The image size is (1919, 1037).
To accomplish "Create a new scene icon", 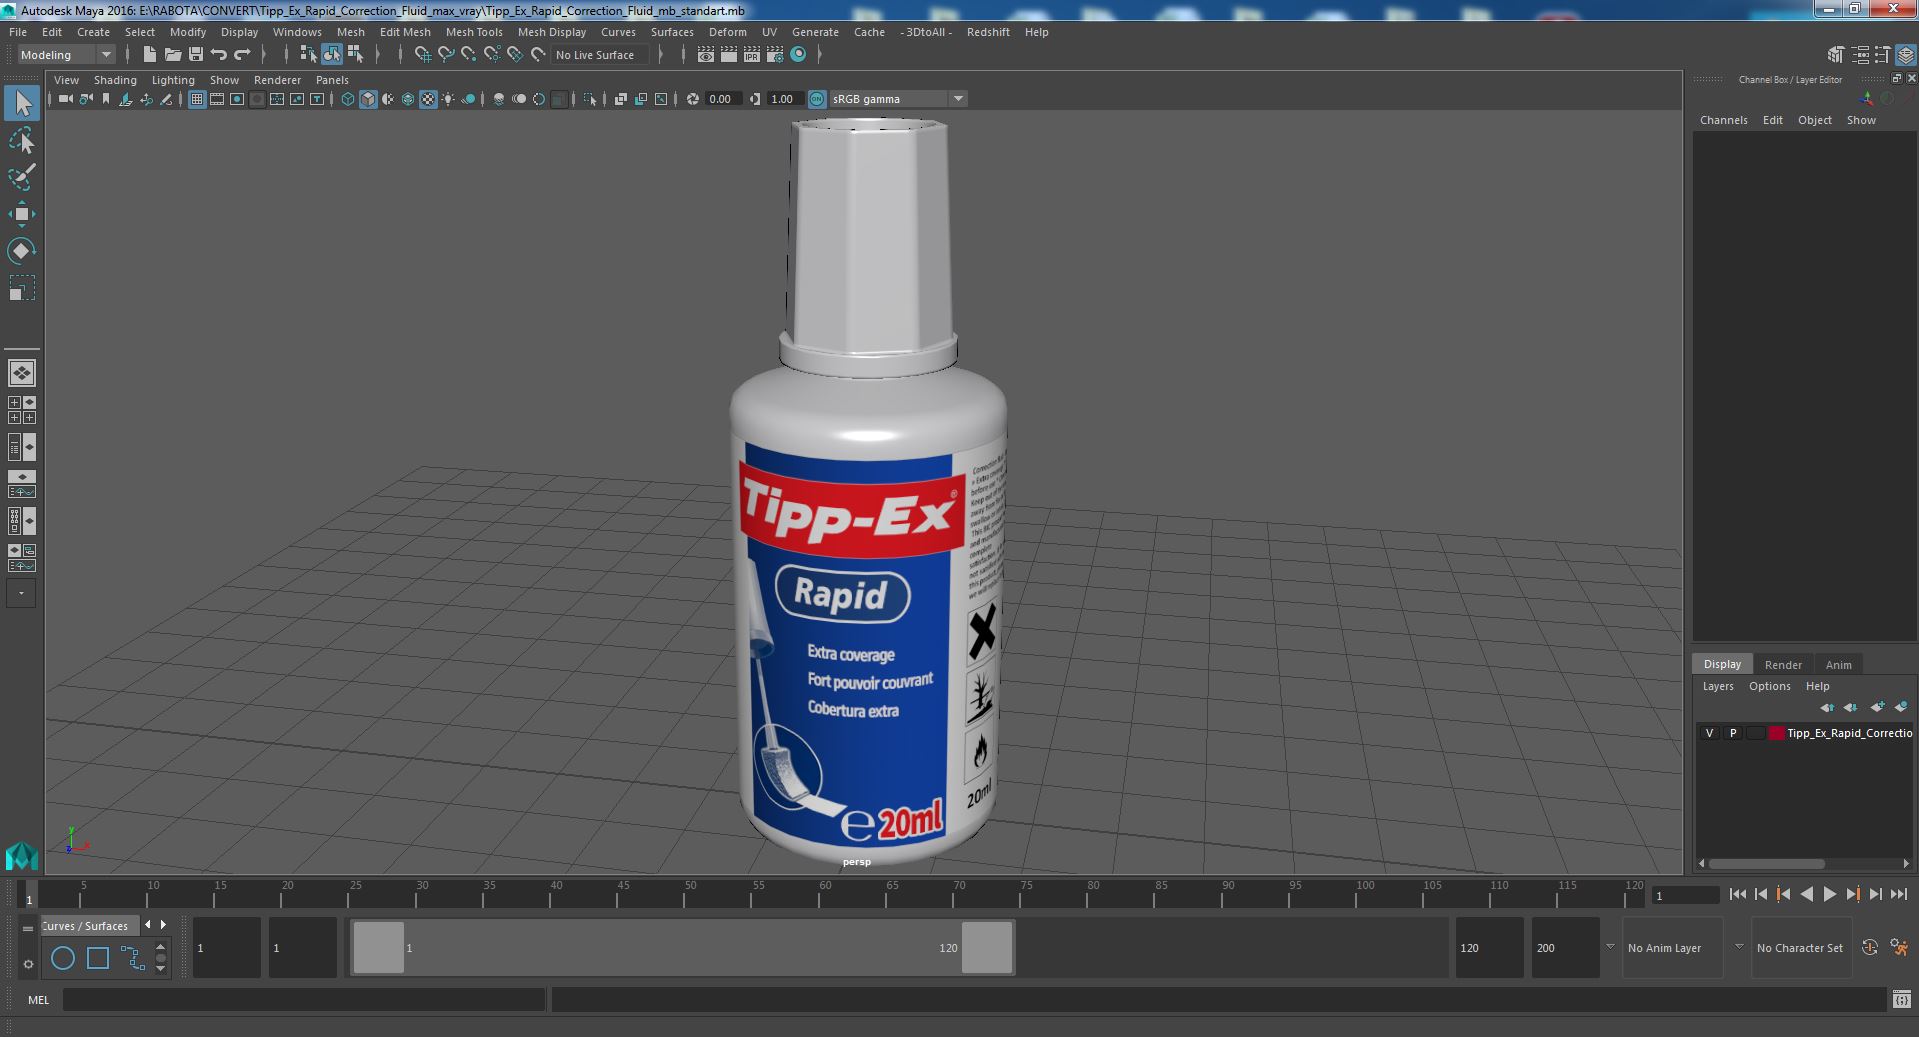I will (149, 55).
